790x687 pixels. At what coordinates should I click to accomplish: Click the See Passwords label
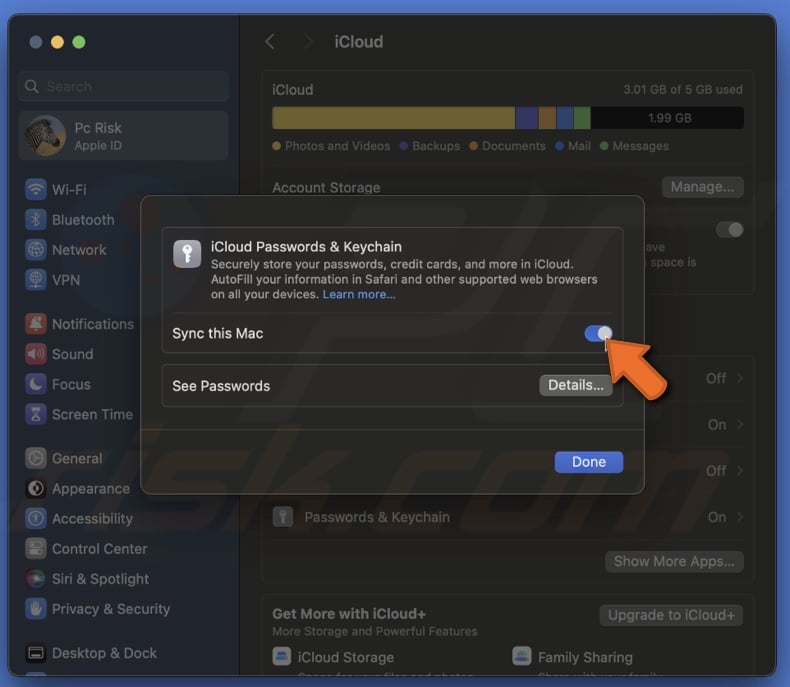tap(221, 386)
